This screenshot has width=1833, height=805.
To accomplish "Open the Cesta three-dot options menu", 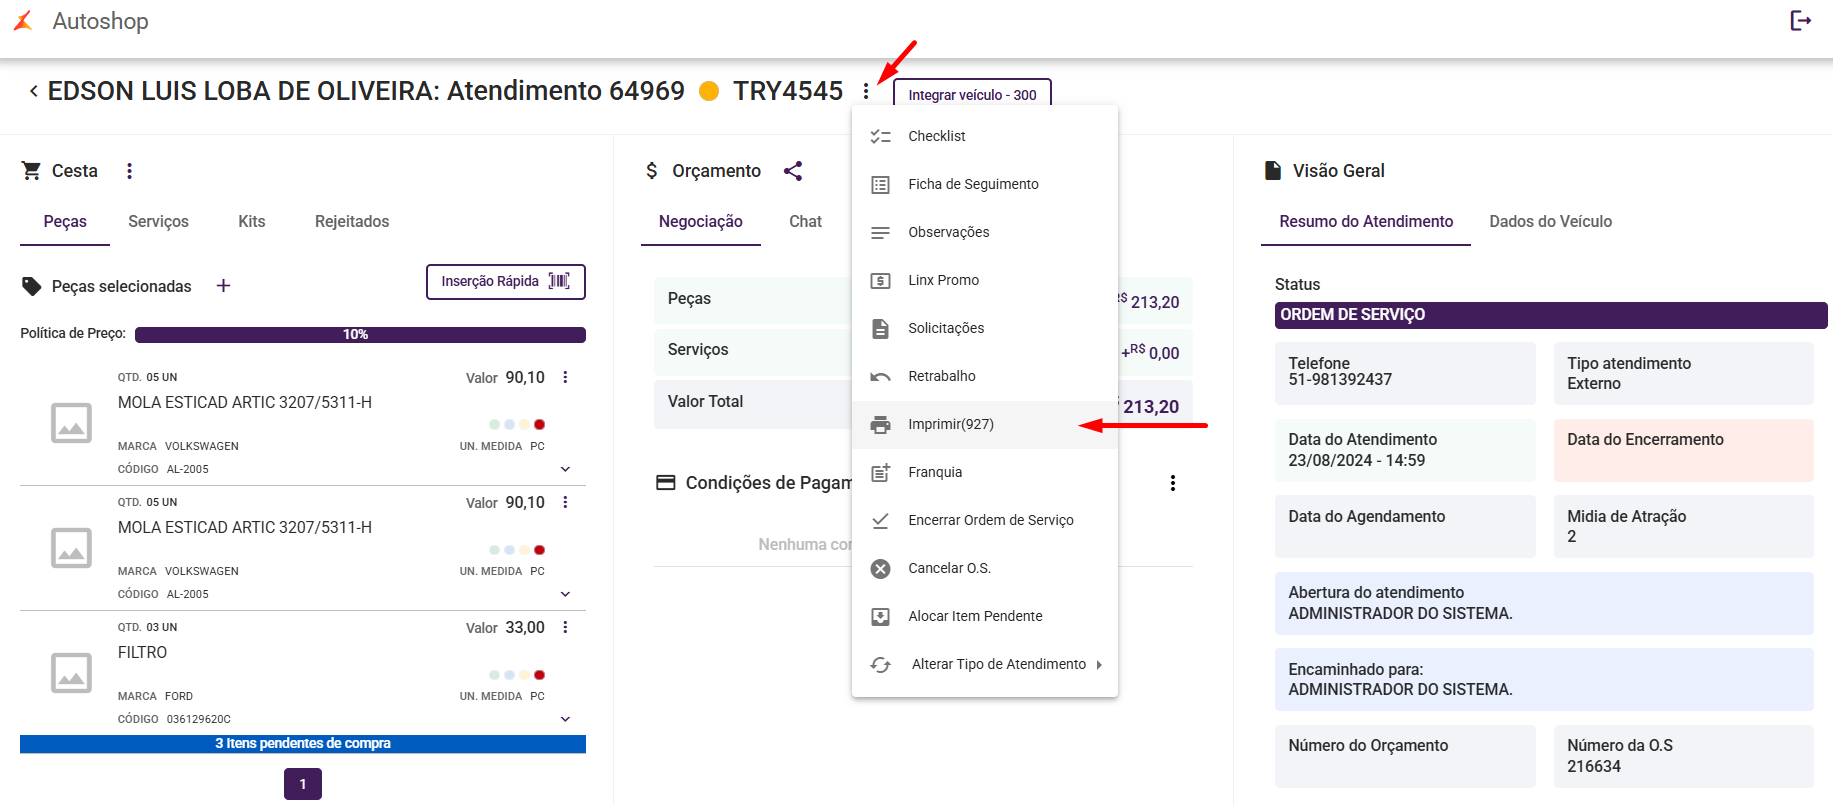I will 129,171.
